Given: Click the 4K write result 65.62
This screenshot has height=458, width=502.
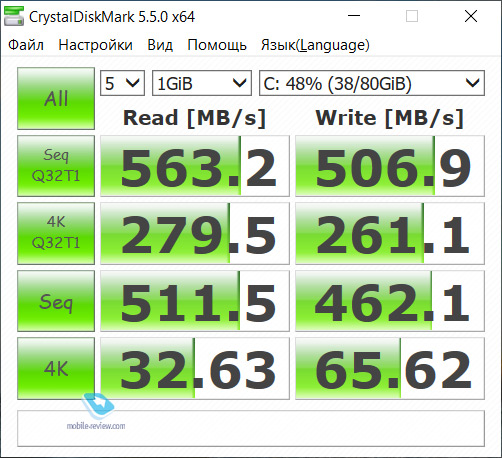Looking at the screenshot, I should (390, 368).
